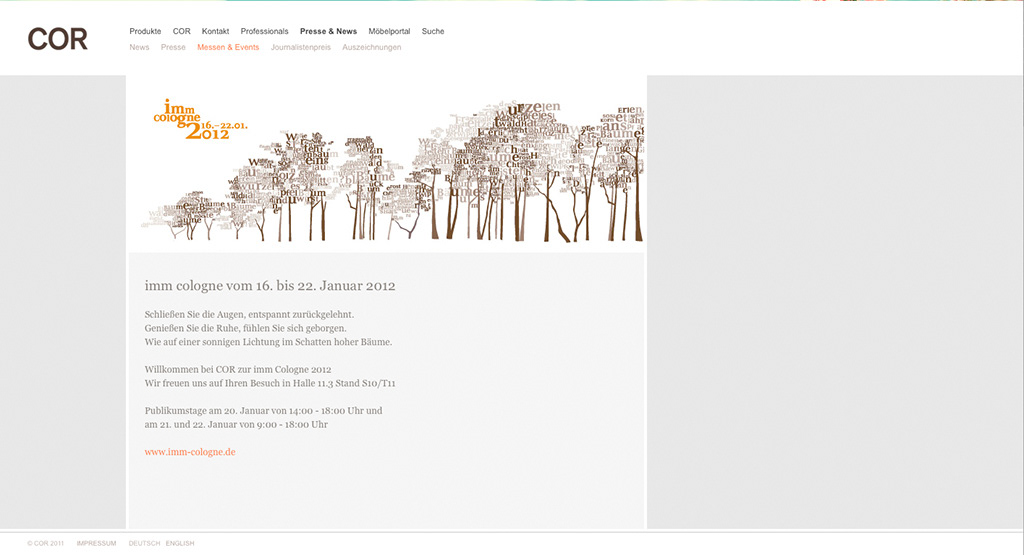Click the line 'Schließen Sie die Augen'
This screenshot has height=555, width=1024.
(x=249, y=315)
